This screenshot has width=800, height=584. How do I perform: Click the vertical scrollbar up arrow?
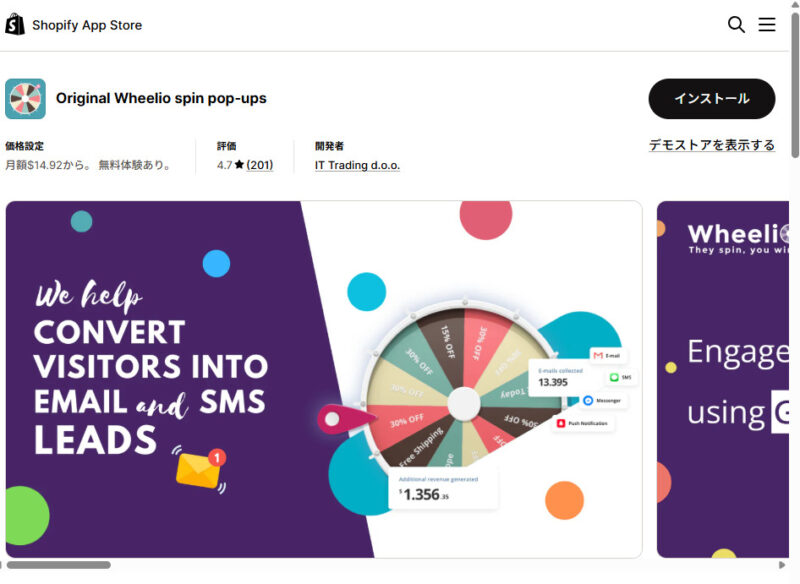pyautogui.click(x=795, y=6)
